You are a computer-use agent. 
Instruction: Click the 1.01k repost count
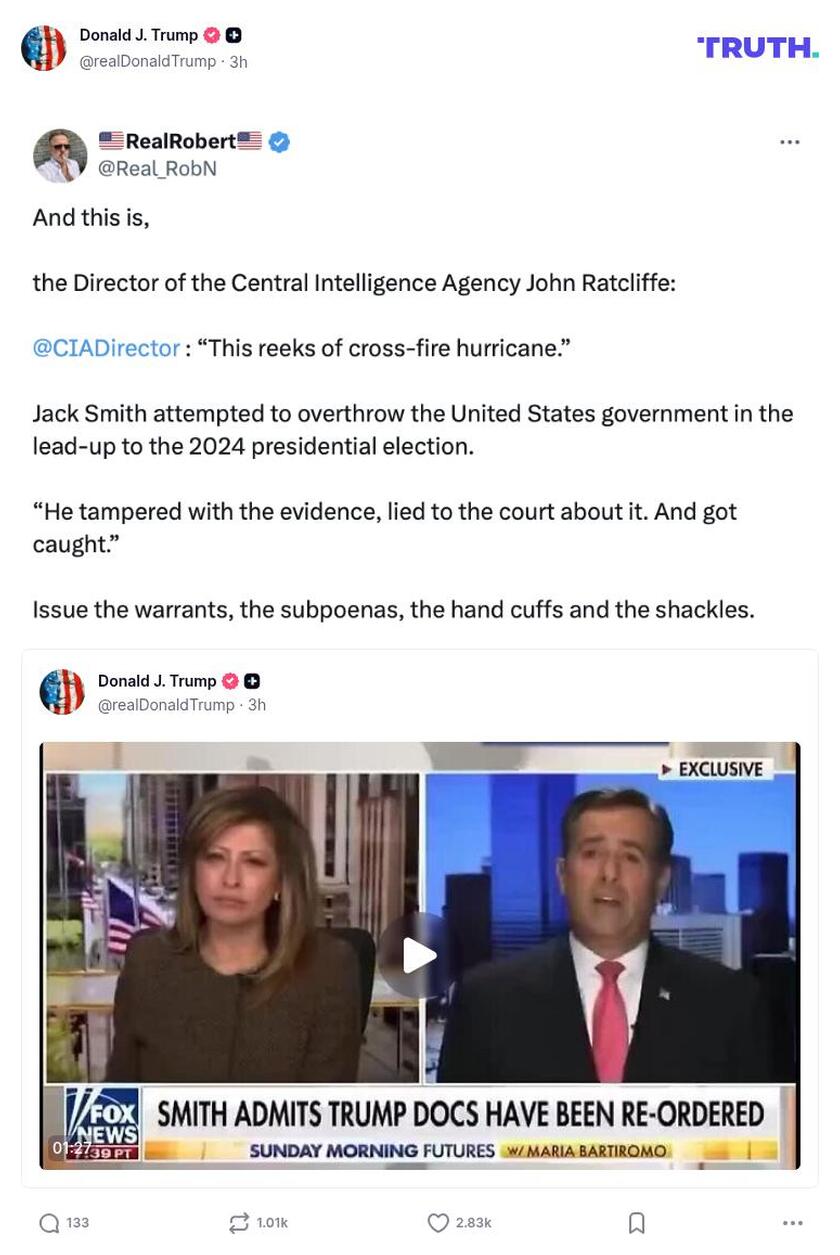pos(272,1223)
